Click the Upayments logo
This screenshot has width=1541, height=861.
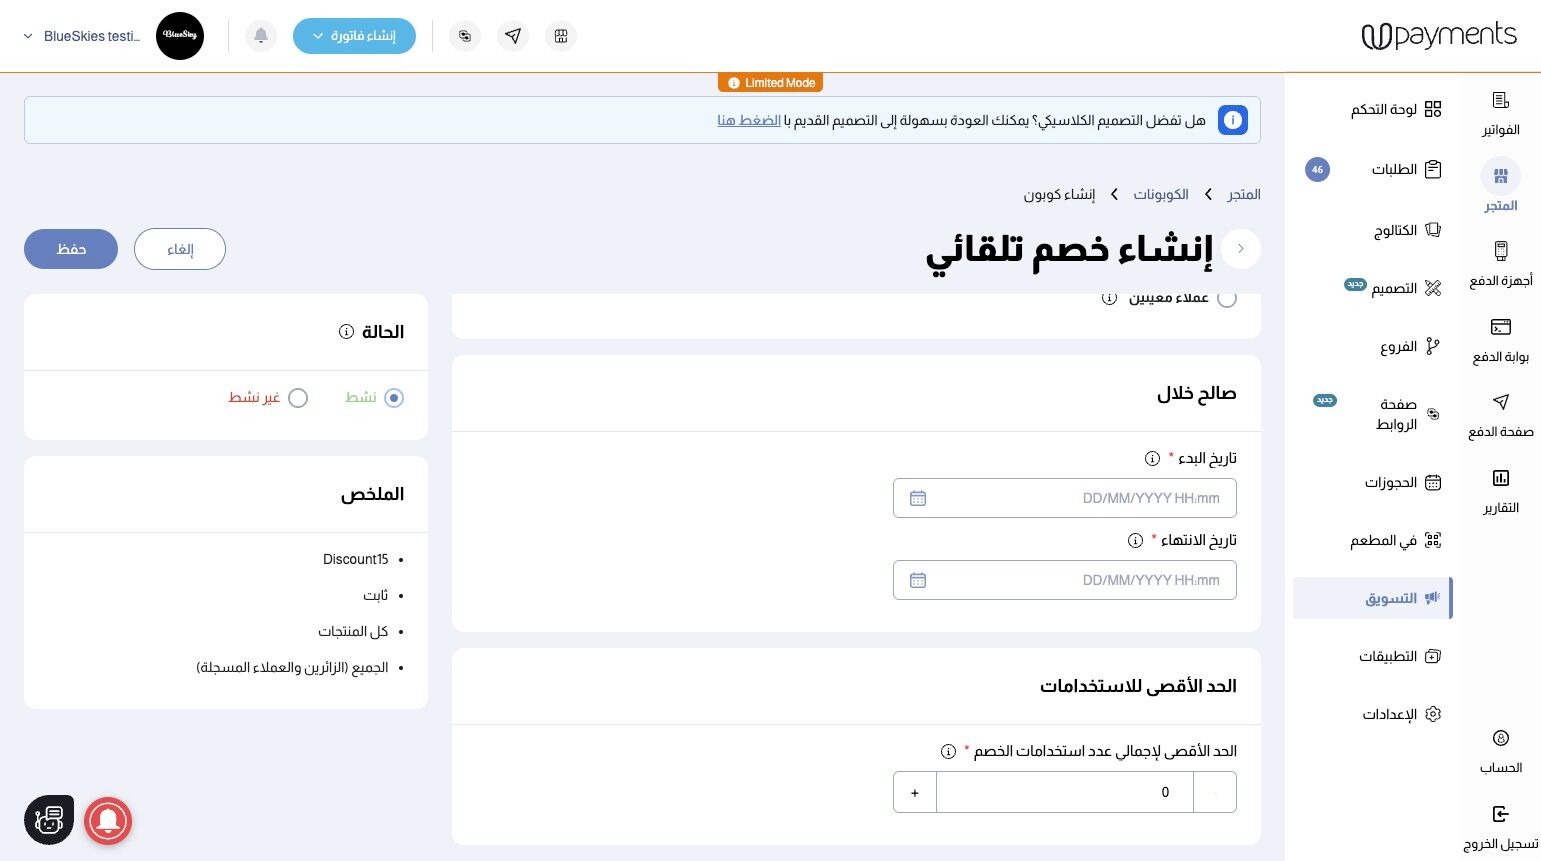(1439, 36)
